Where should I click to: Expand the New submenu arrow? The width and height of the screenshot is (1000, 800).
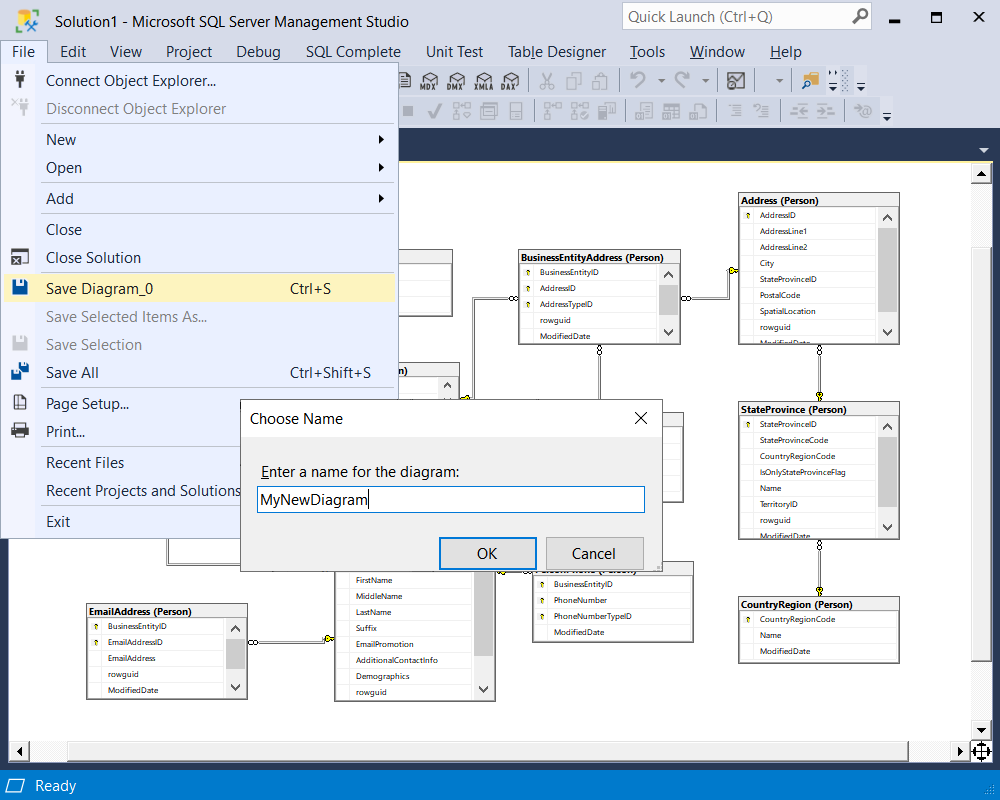coord(382,139)
